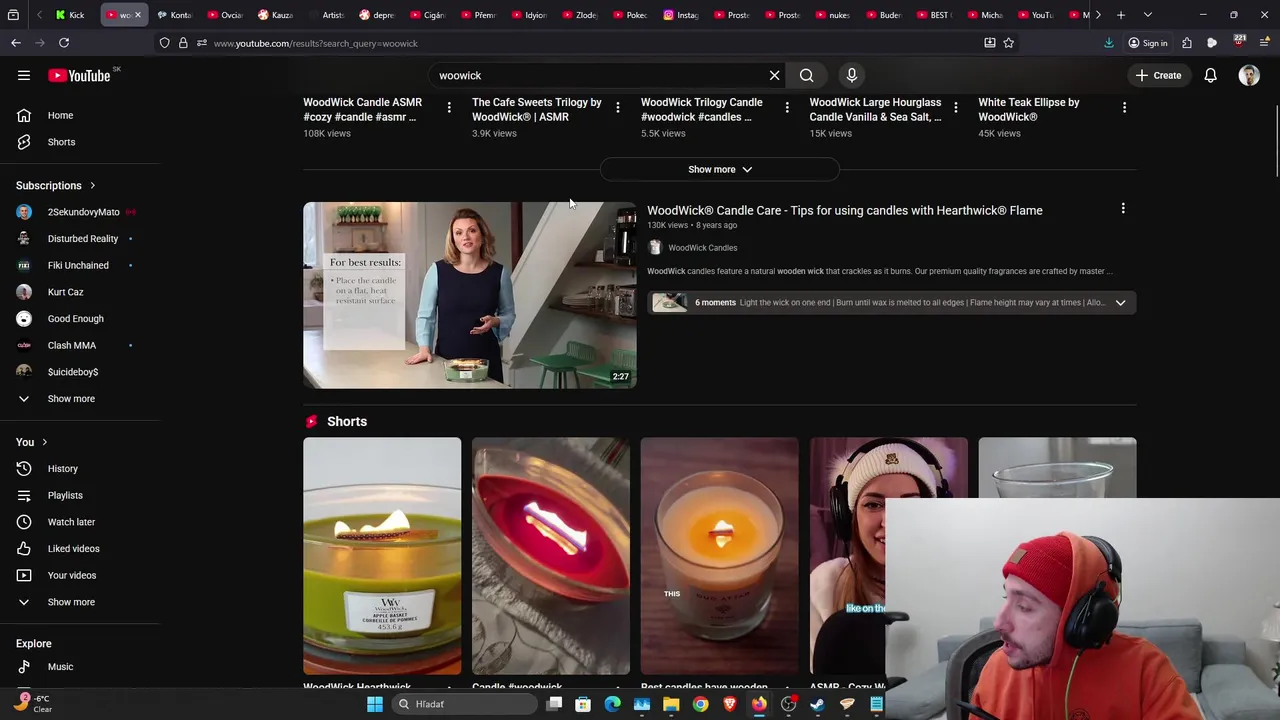Open the red candle Short thumbnail
The image size is (1280, 720).
[551, 556]
